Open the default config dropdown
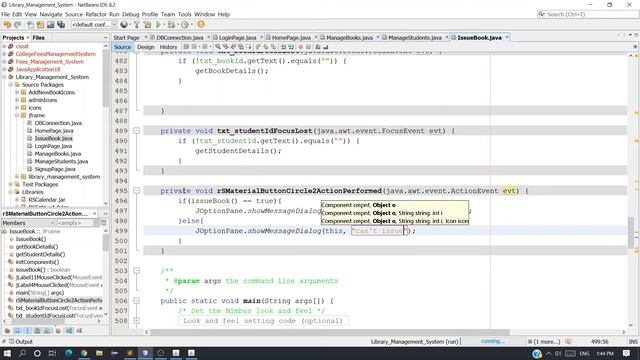Image resolution: width=640 pixels, height=360 pixels. (94, 25)
